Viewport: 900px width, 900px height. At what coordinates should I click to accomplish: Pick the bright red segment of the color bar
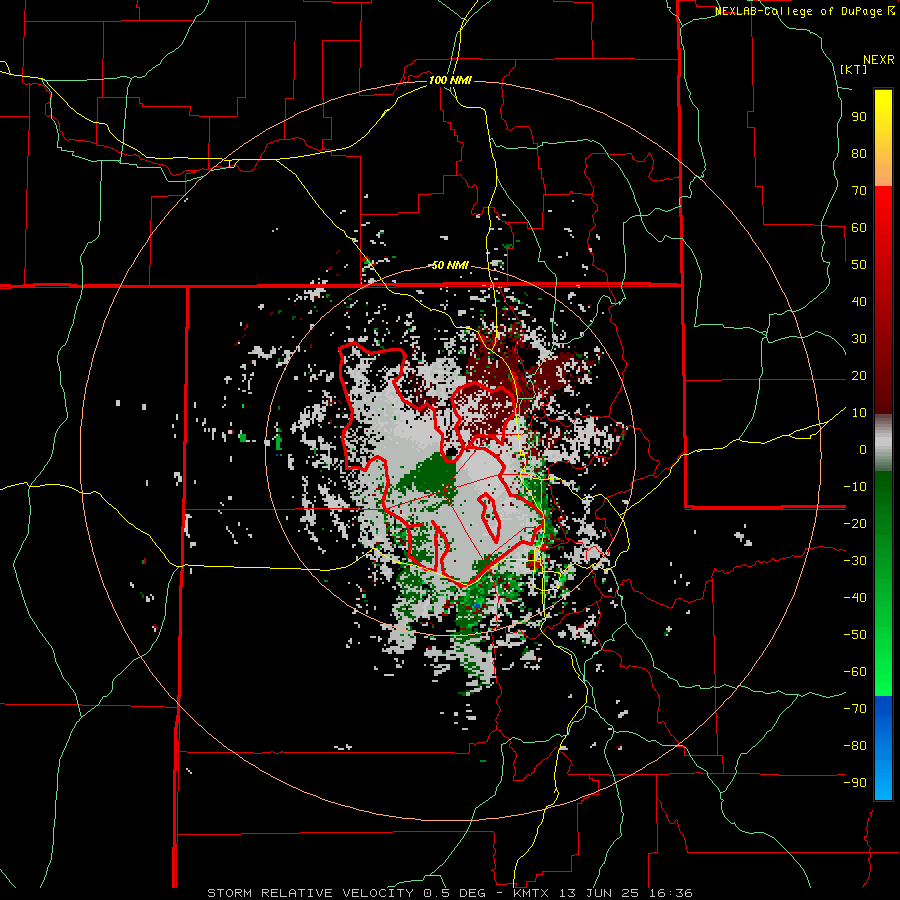coord(883,207)
